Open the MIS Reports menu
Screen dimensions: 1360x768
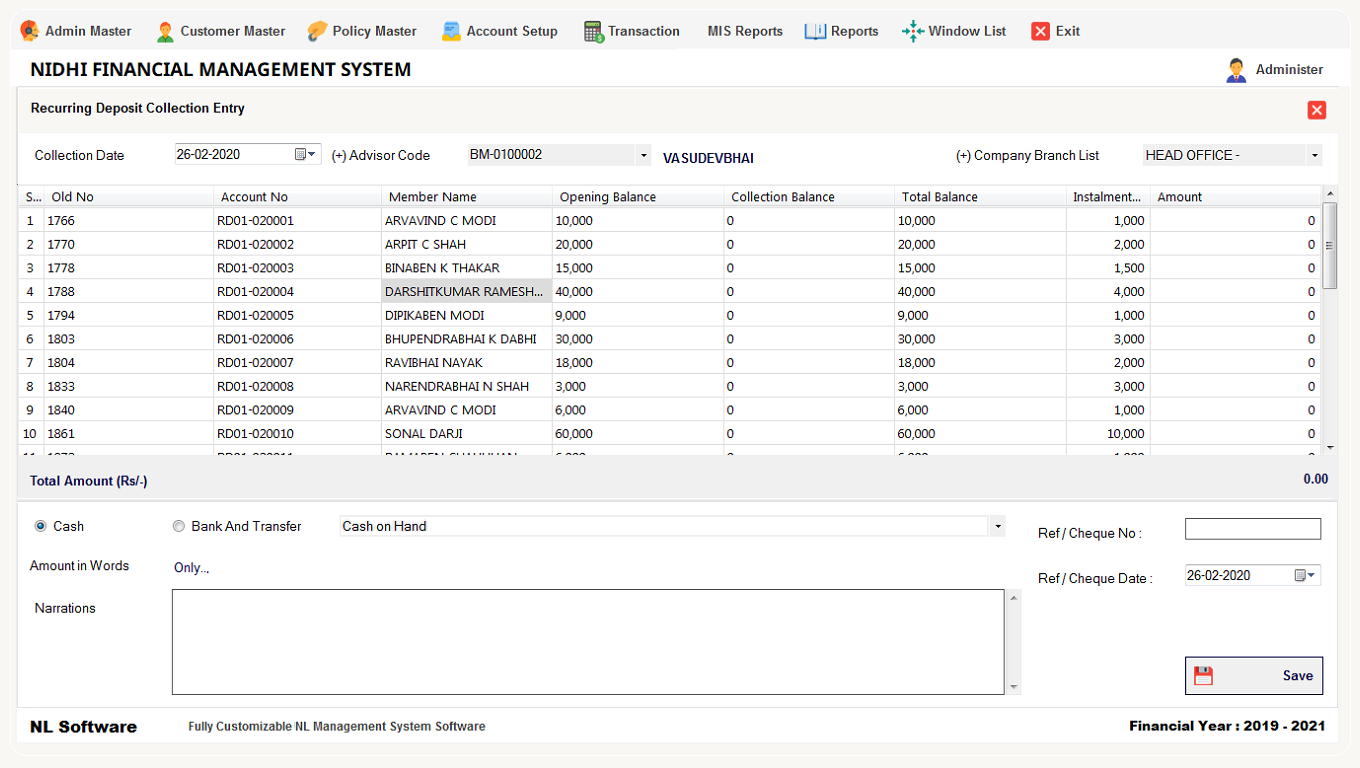[744, 31]
